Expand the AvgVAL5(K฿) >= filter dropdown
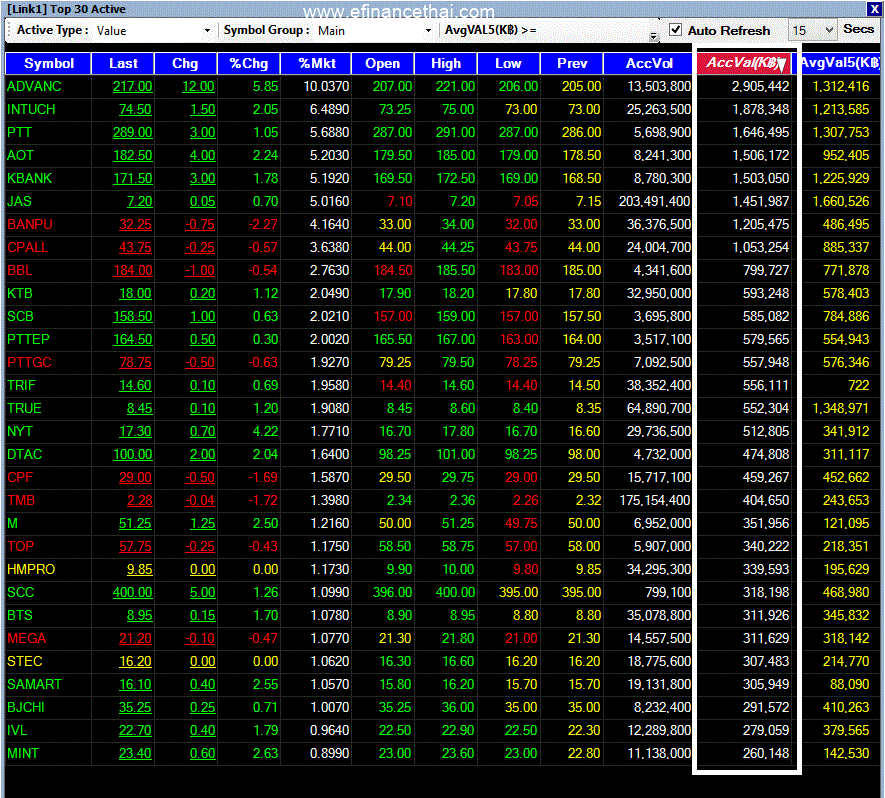The width and height of the screenshot is (885, 798). pyautogui.click(x=653, y=36)
